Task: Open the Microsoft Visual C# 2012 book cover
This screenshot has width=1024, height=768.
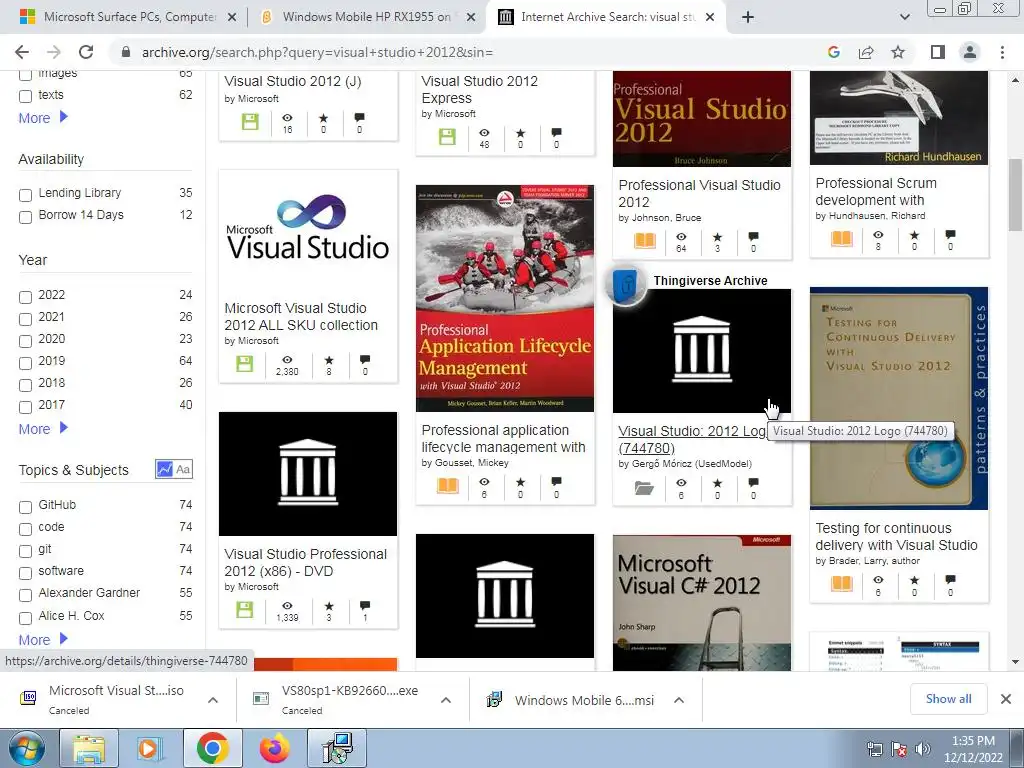Action: click(x=701, y=603)
